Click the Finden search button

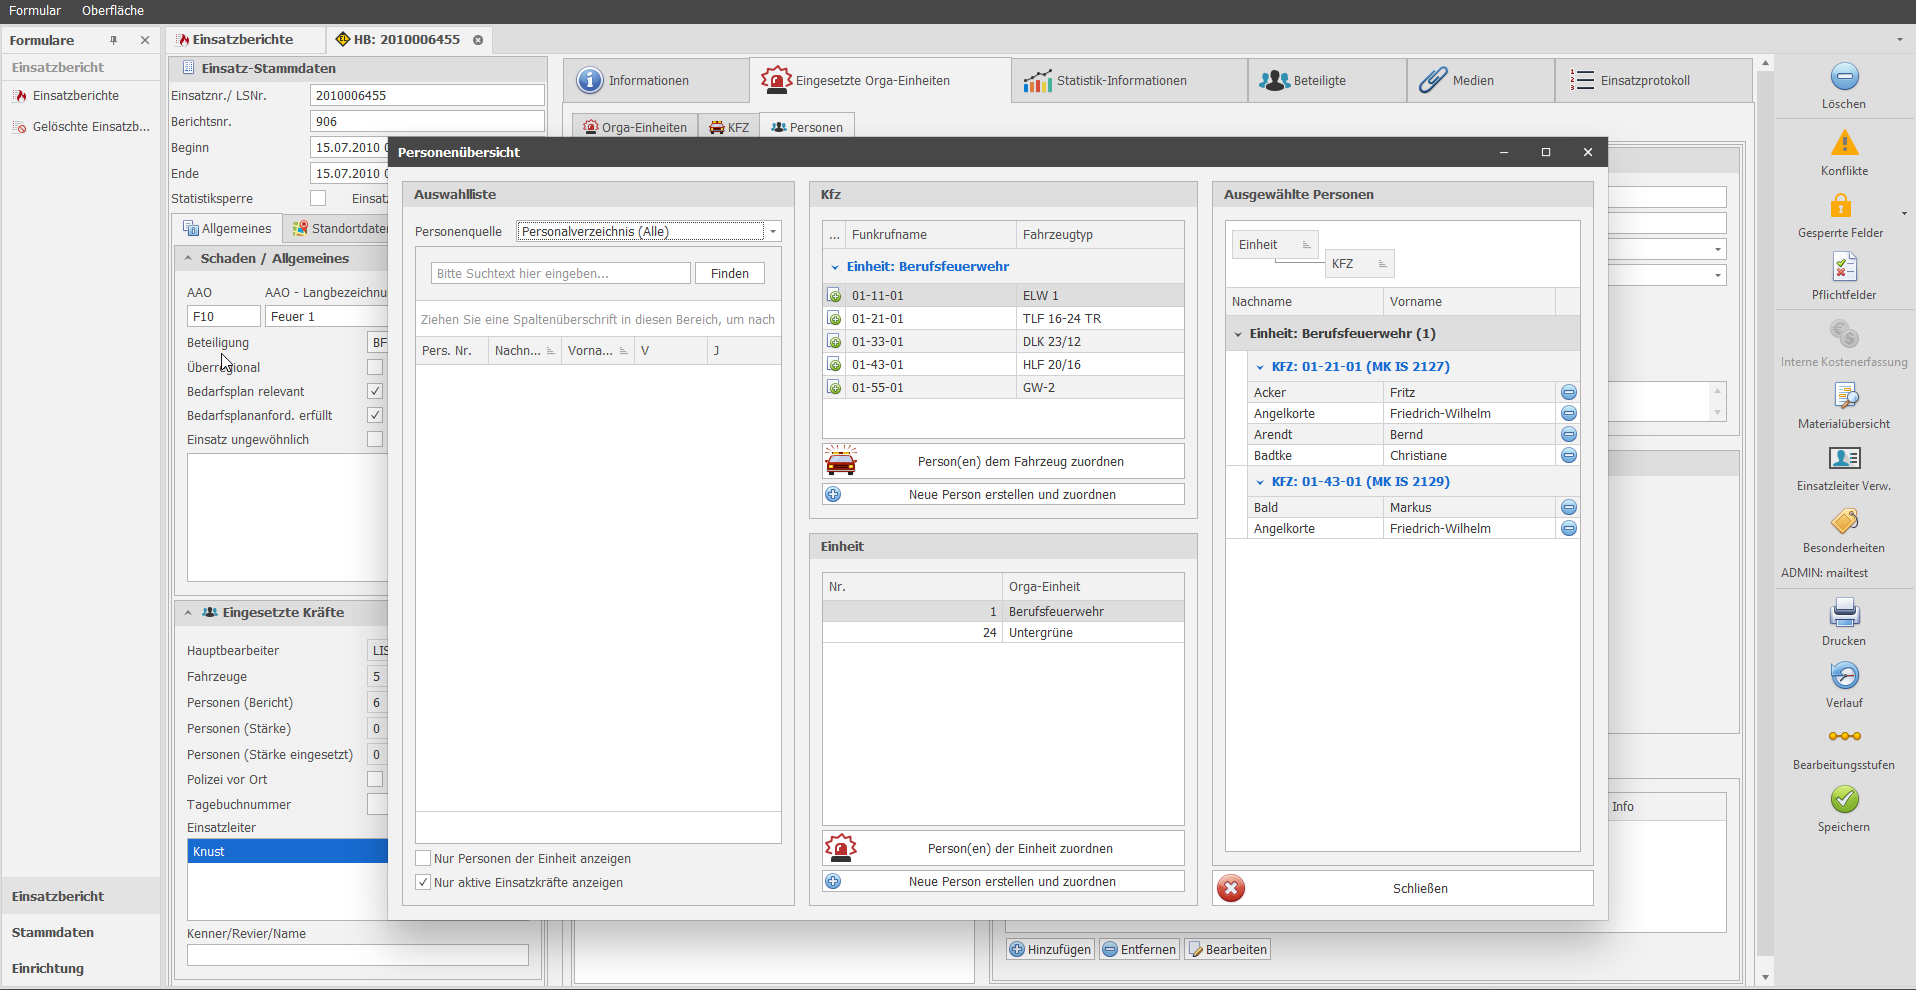729,274
